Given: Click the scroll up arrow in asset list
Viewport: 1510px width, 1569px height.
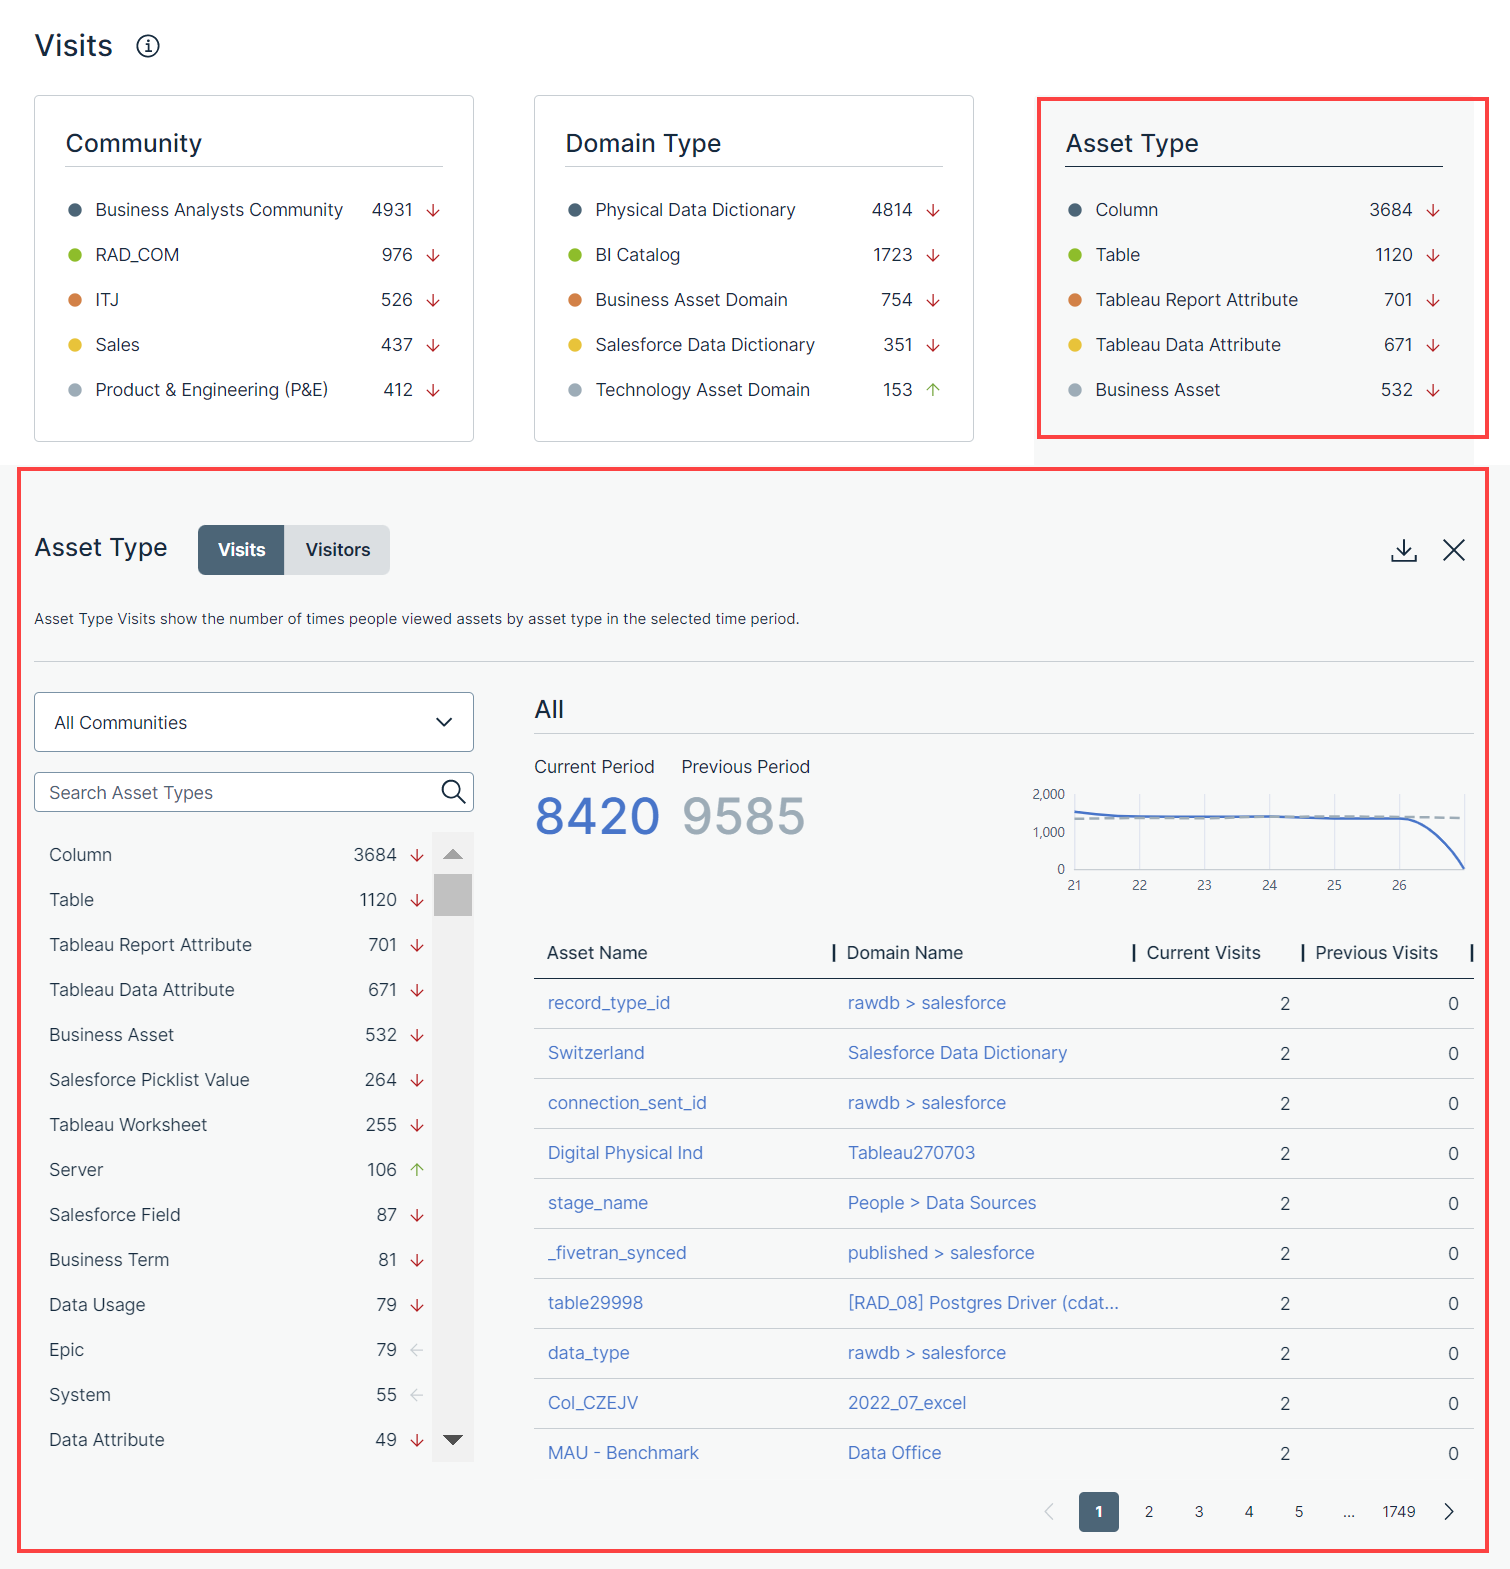Looking at the screenshot, I should point(453,854).
